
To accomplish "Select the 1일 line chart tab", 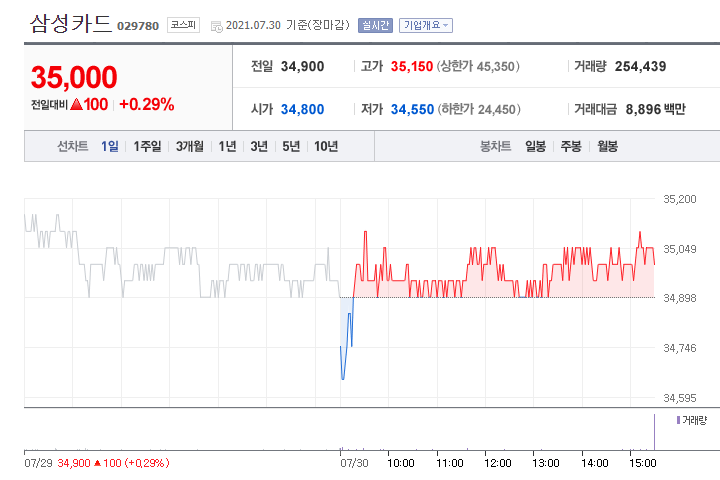I will (x=110, y=146).
